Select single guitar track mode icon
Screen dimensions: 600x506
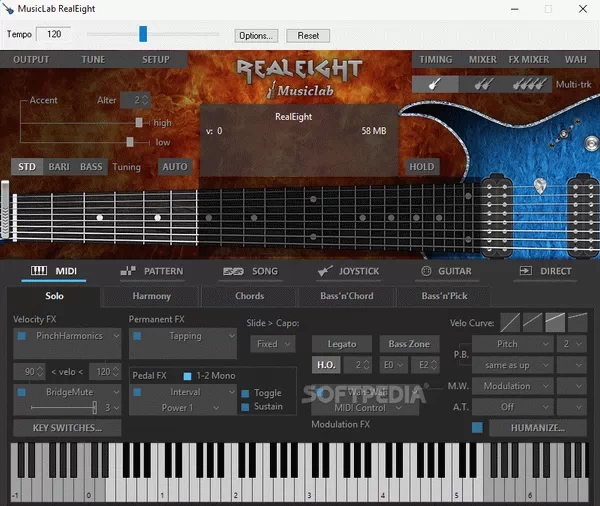[x=435, y=84]
